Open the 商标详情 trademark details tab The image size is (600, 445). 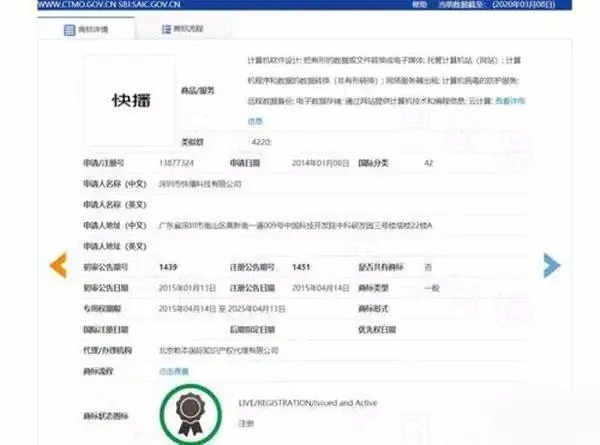point(86,29)
